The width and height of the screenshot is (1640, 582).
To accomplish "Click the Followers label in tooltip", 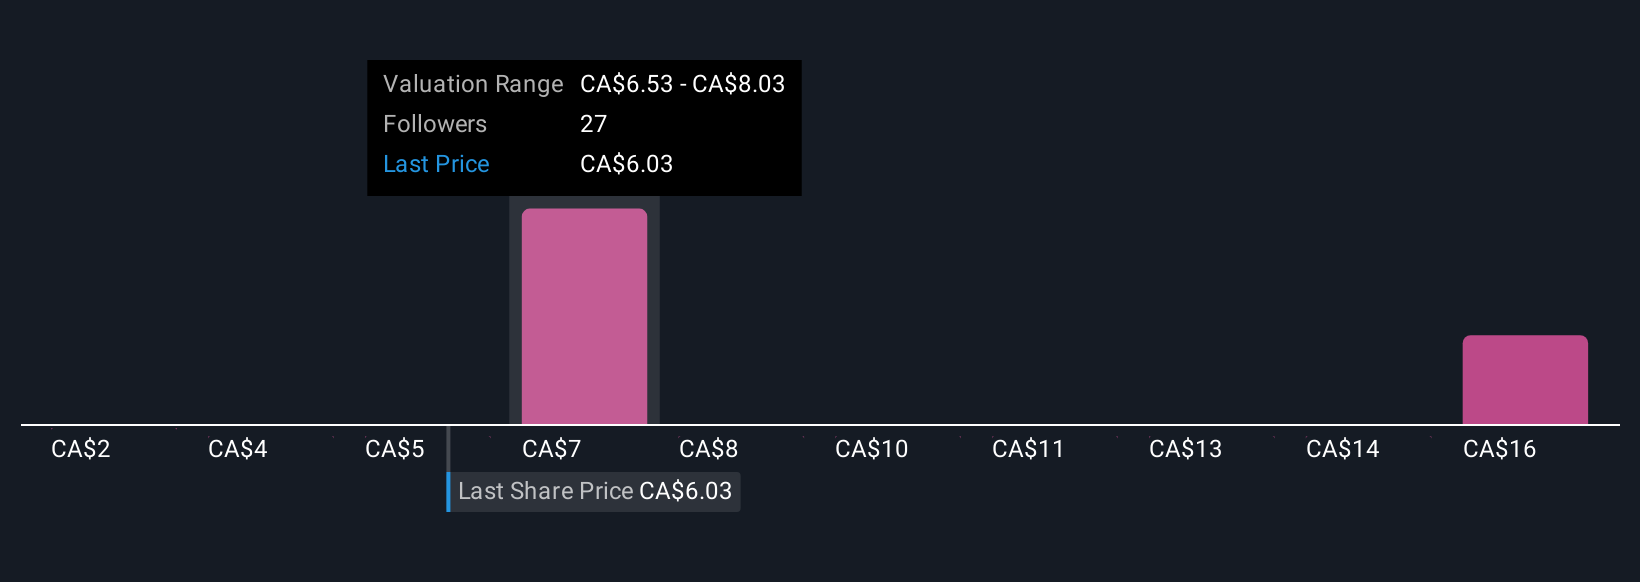I will [x=435, y=124].
